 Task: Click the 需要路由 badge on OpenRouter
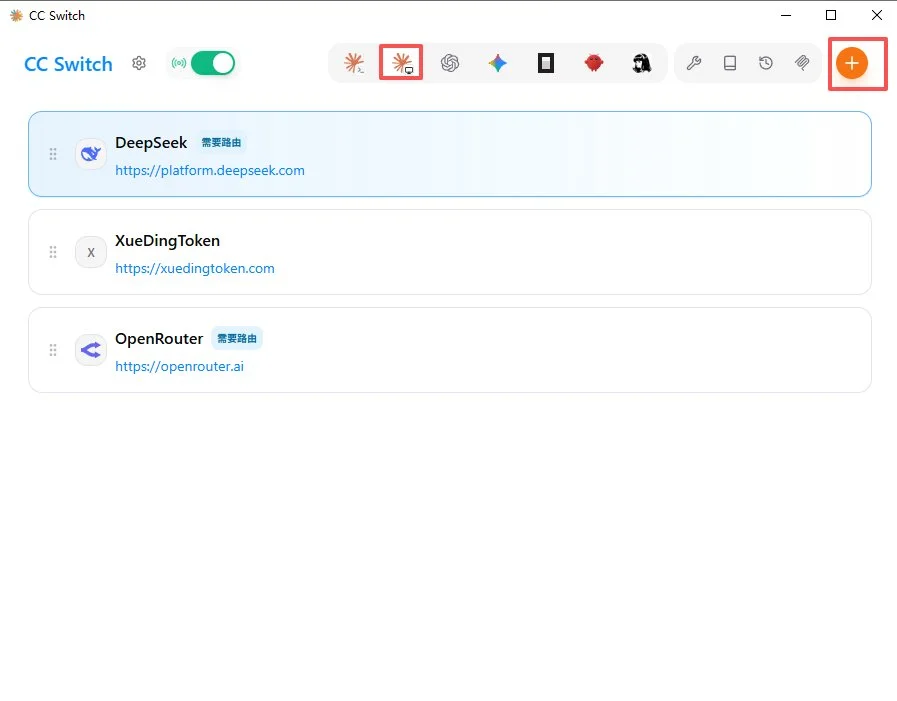click(x=237, y=338)
